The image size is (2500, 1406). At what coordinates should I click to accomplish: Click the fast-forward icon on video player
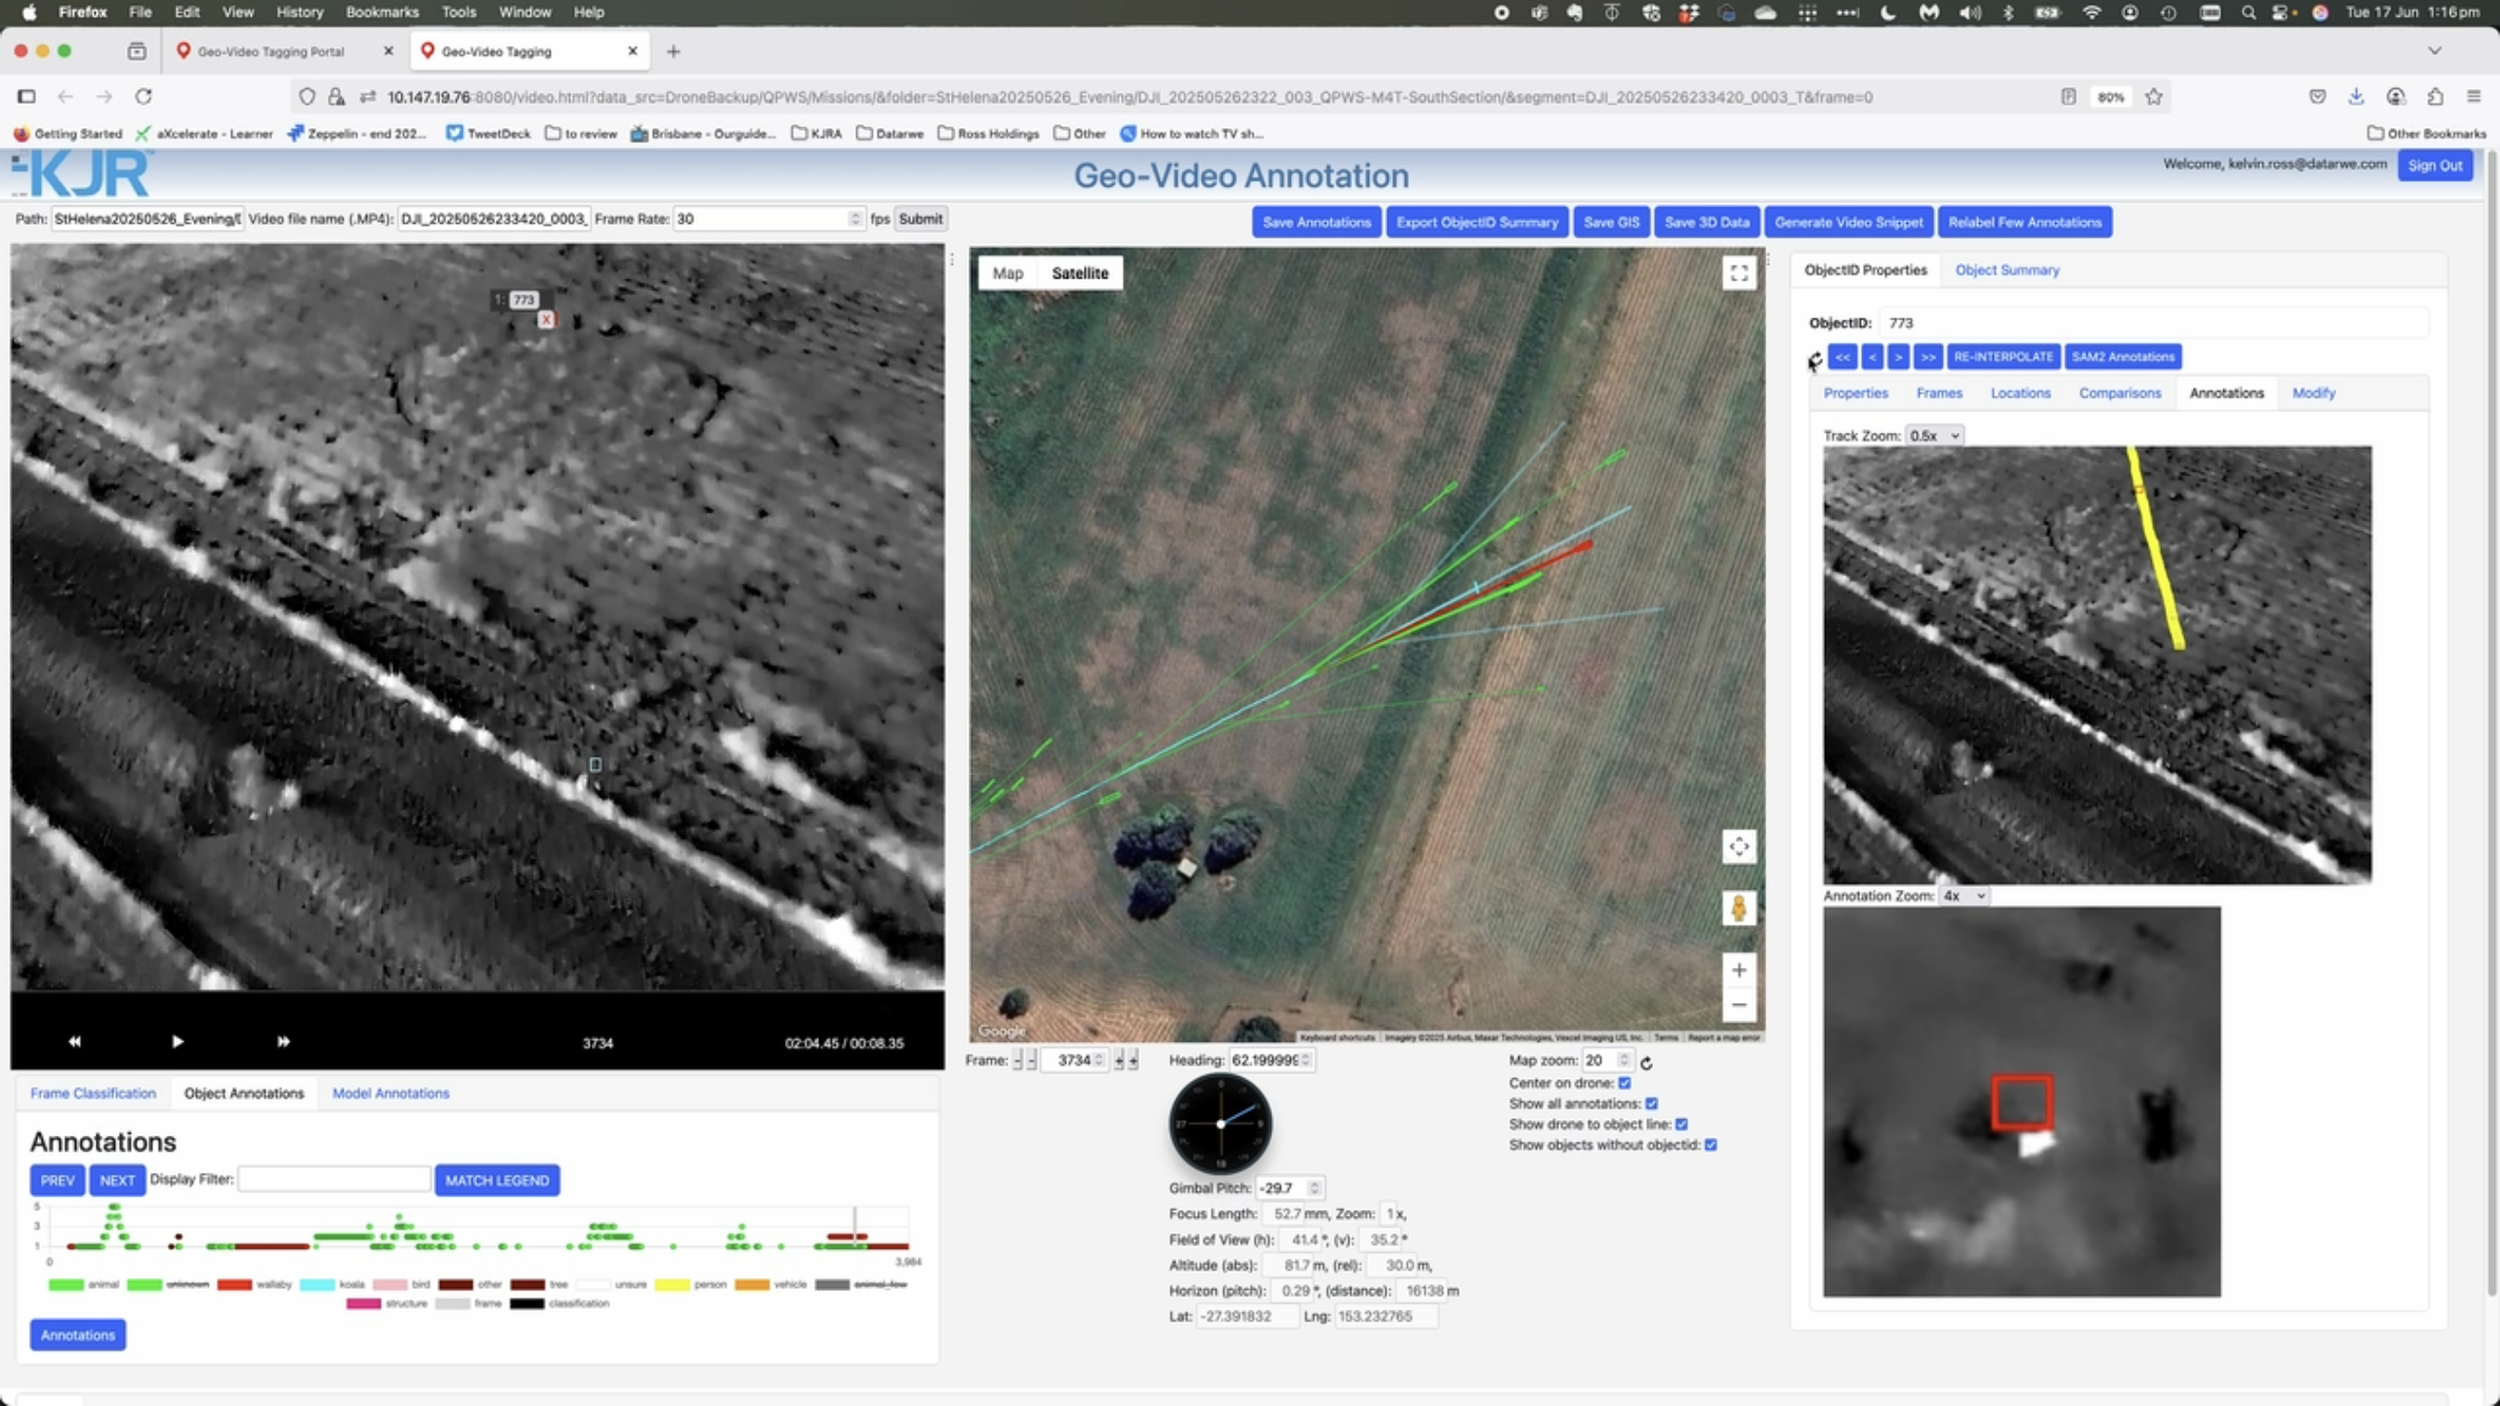click(283, 1041)
